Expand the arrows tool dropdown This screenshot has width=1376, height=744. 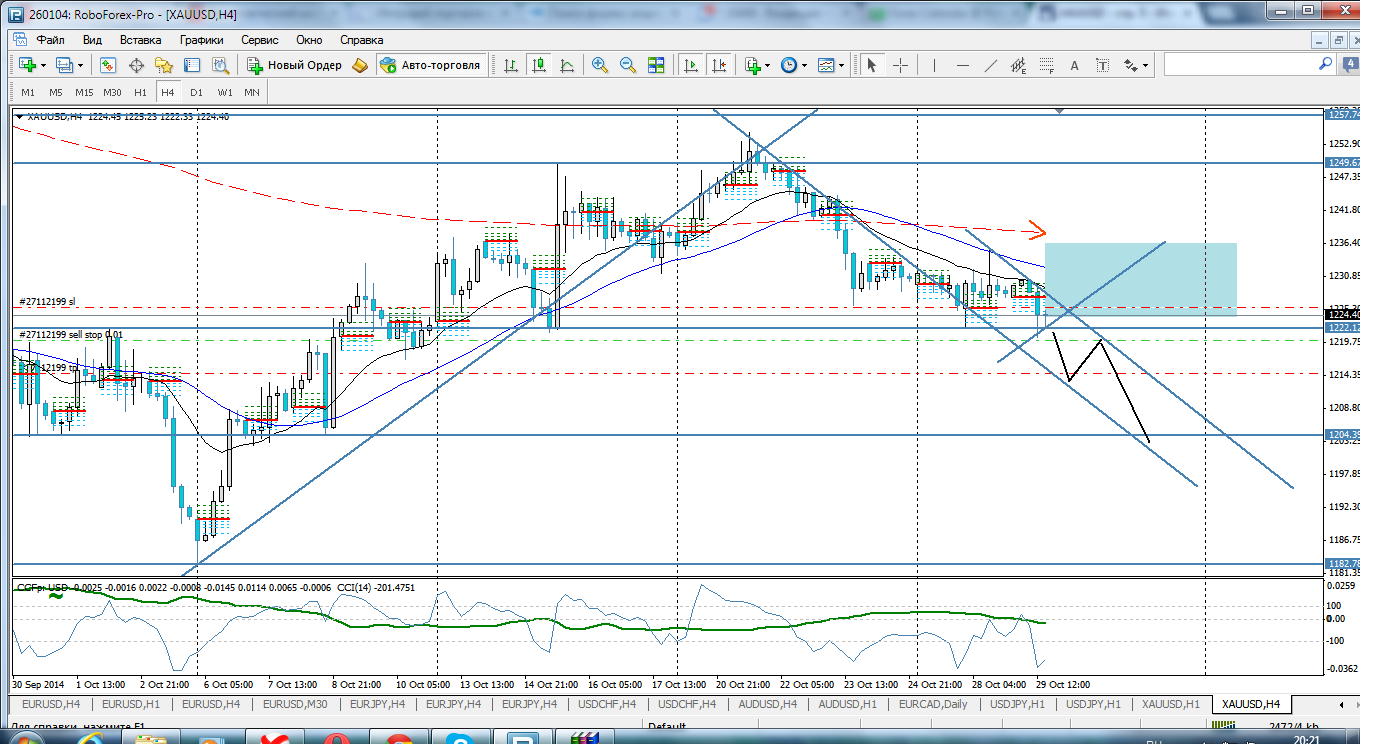(x=1146, y=65)
